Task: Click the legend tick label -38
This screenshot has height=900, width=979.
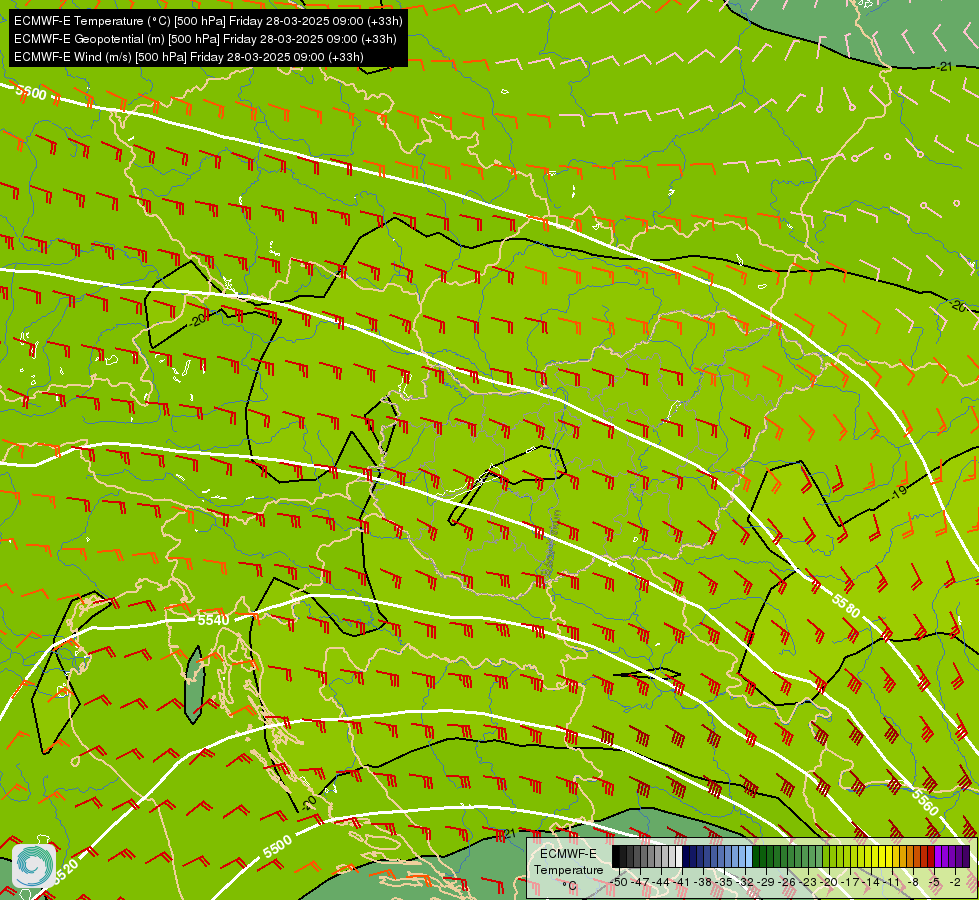Action: pos(702,882)
